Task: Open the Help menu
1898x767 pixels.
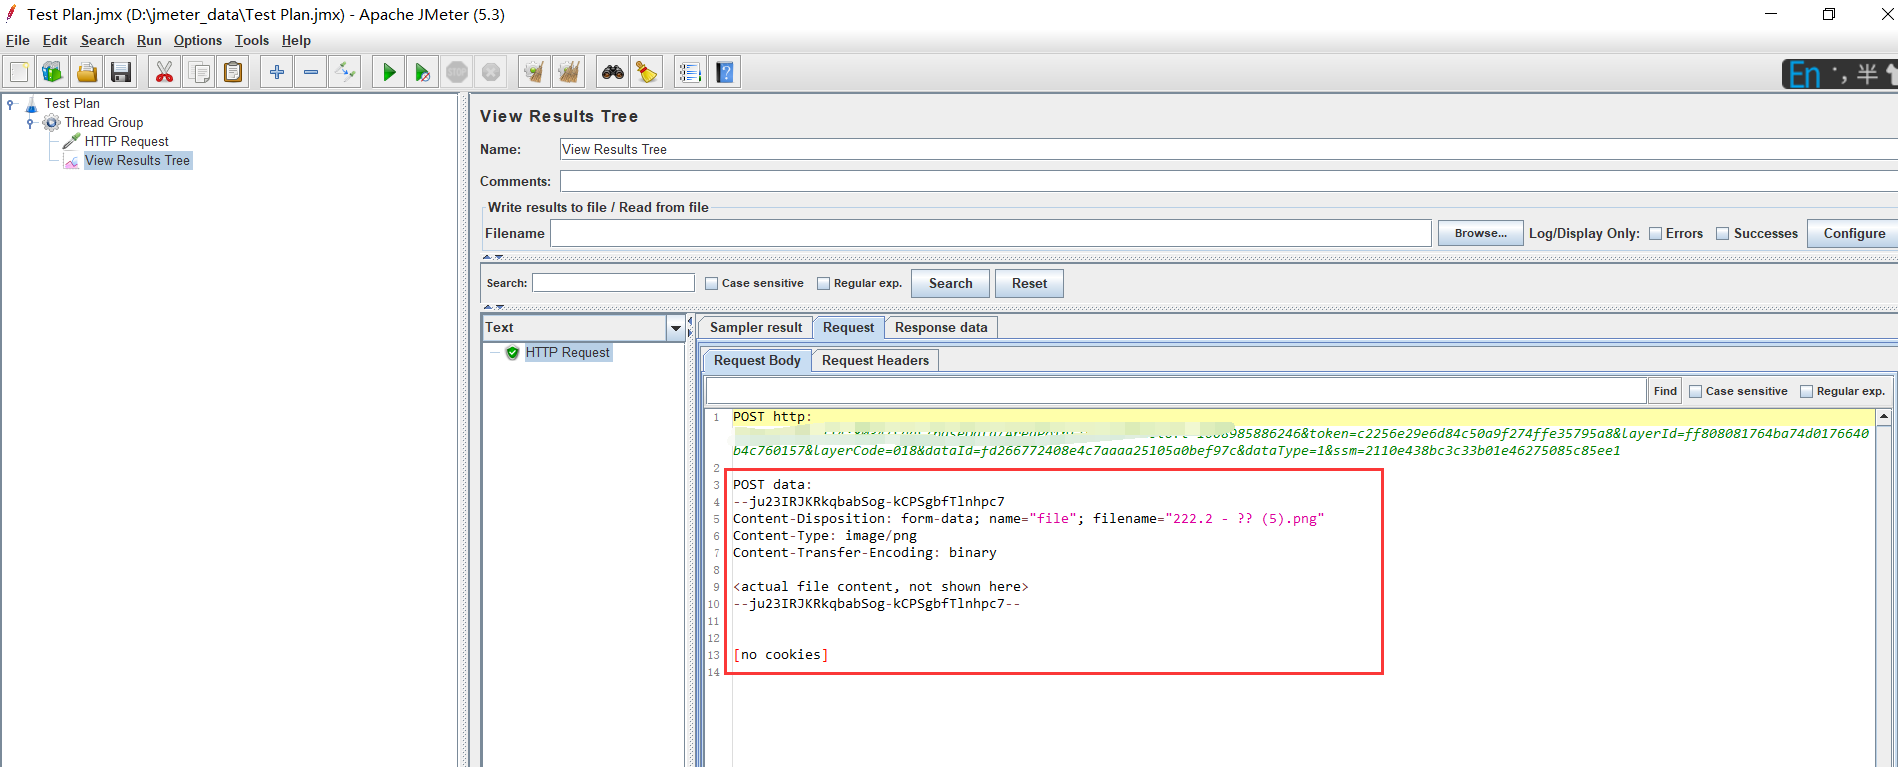Action: (x=296, y=40)
